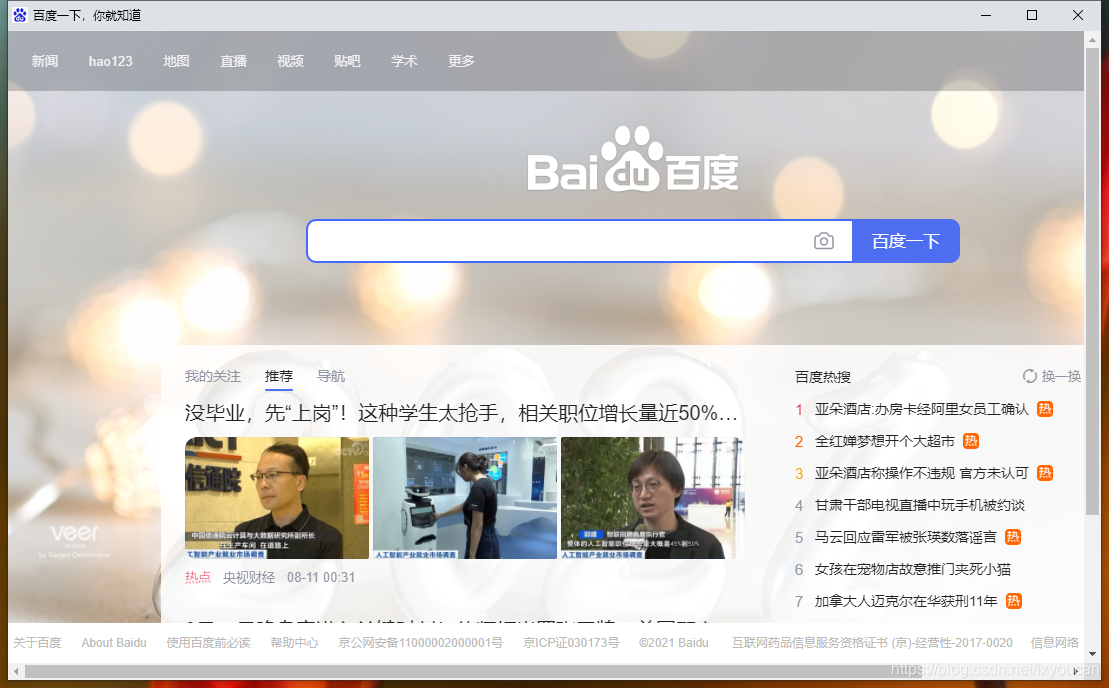1109x688 pixels.
Task: Click 百度热搜 heading
Action: tap(823, 377)
